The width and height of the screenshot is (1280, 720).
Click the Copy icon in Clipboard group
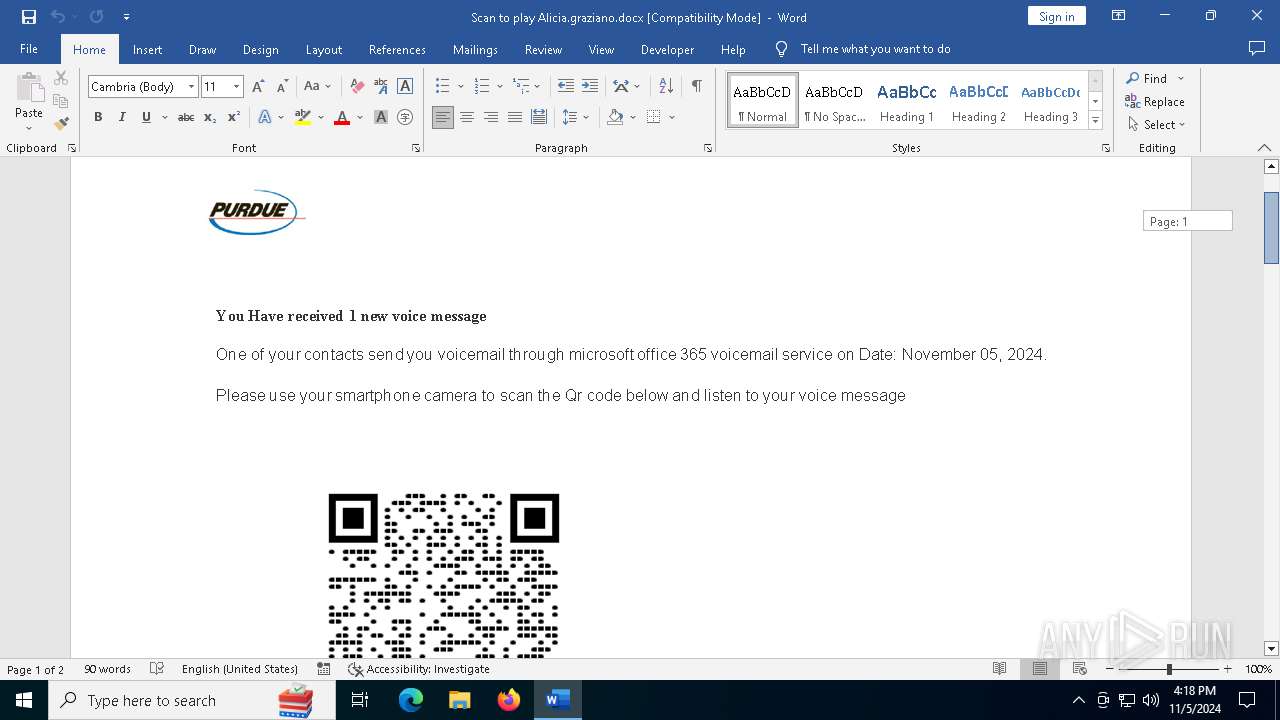(61, 101)
